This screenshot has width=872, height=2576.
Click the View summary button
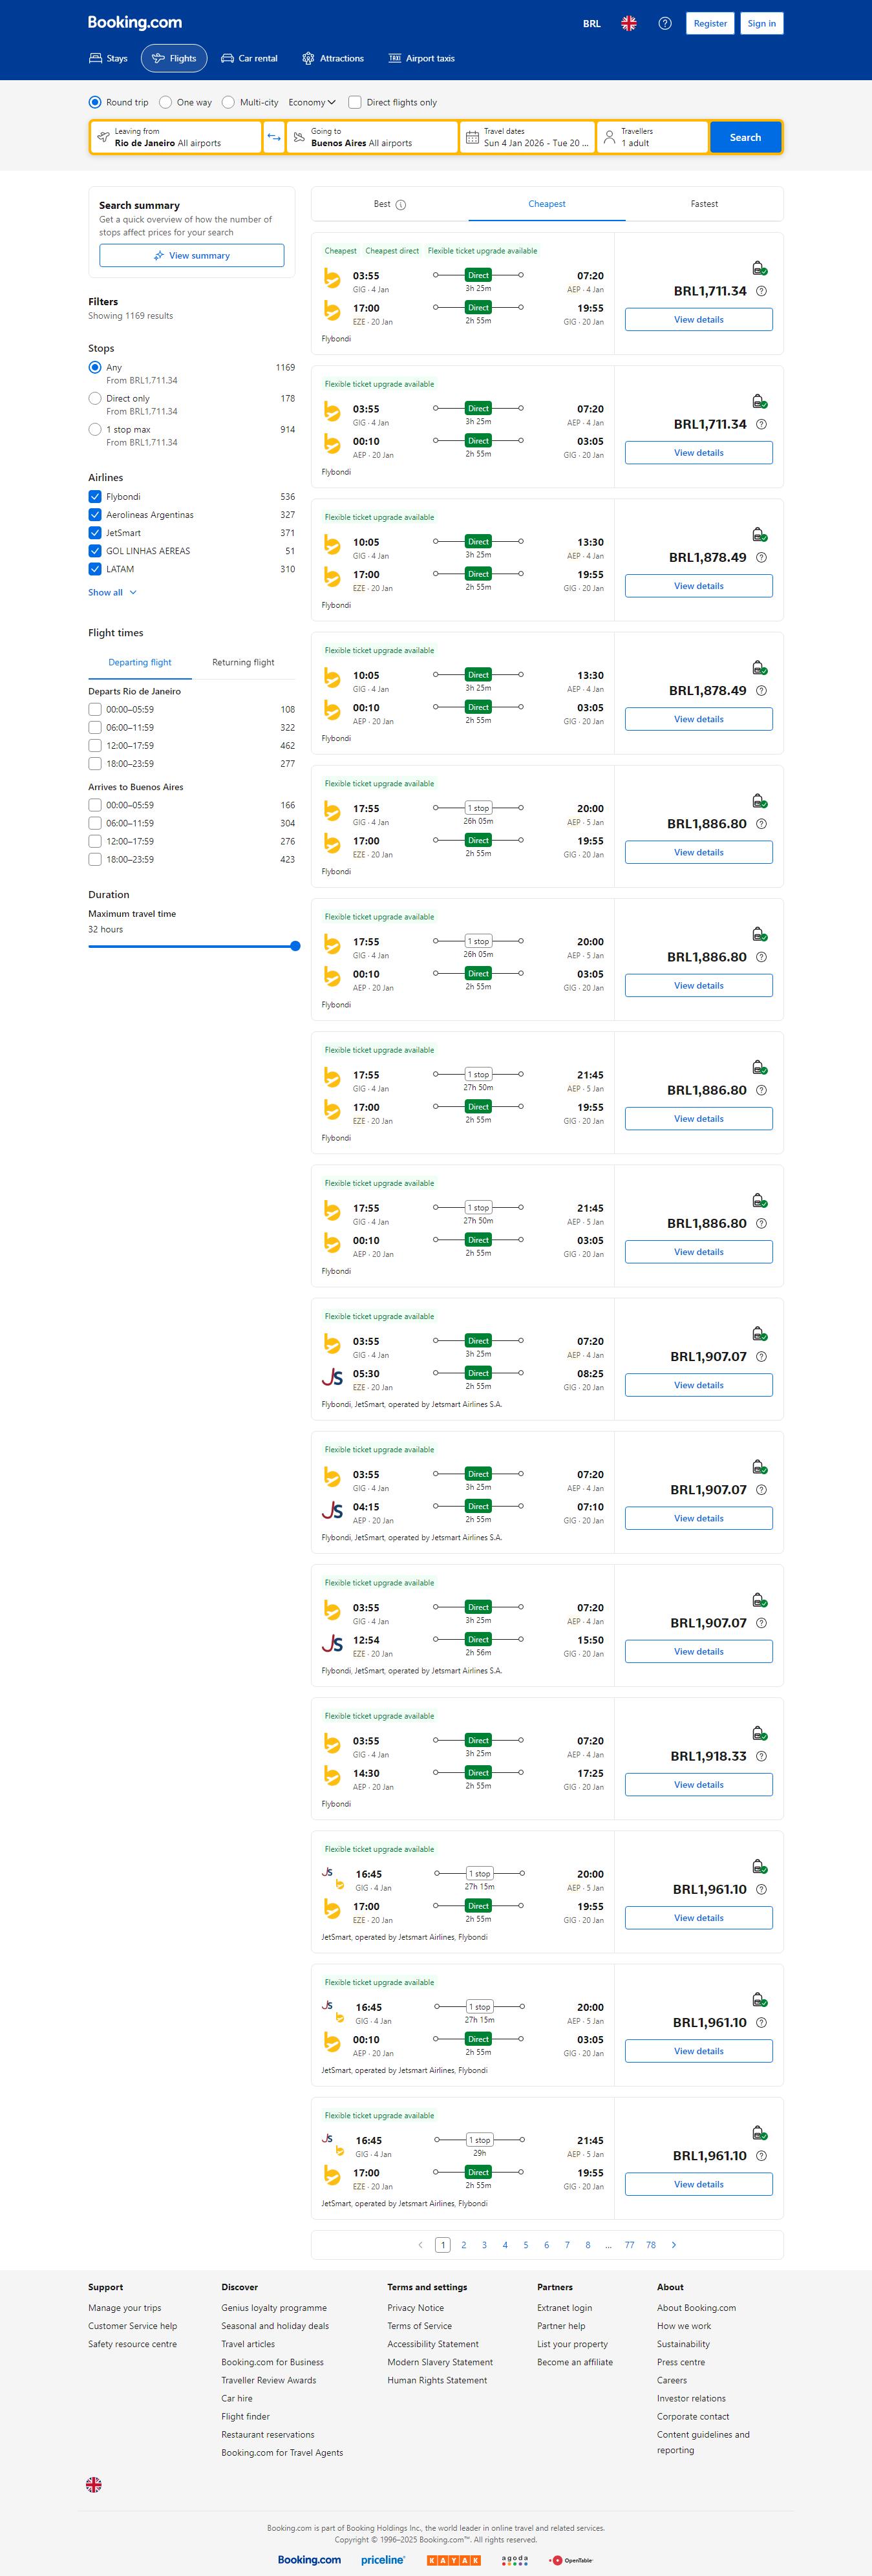[191, 256]
